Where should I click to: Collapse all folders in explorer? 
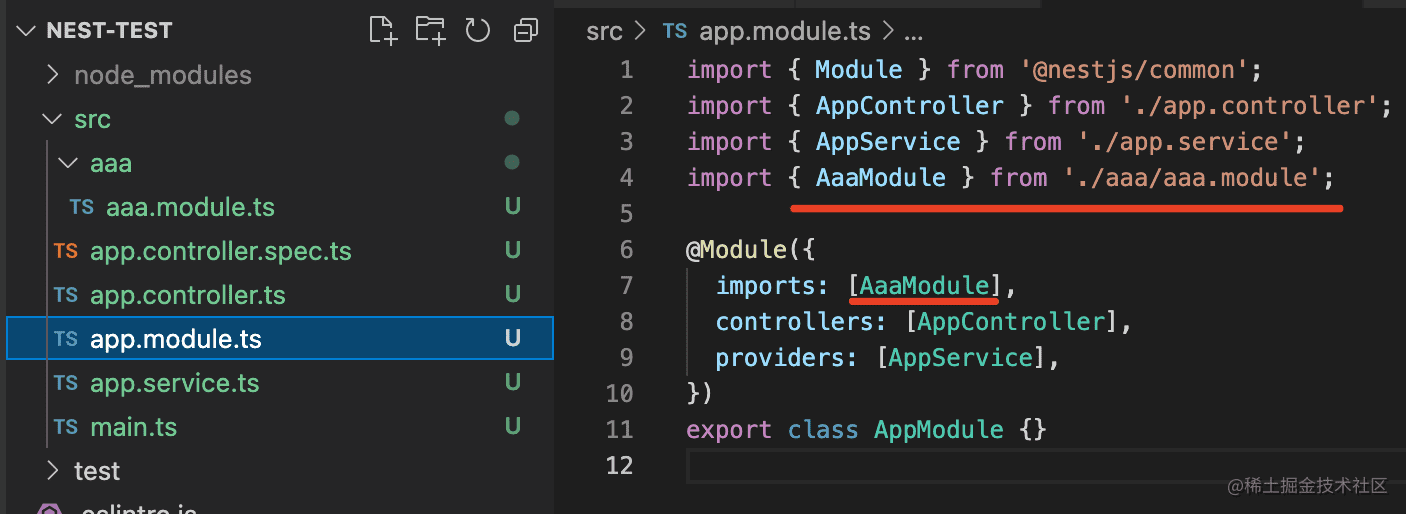click(x=525, y=31)
